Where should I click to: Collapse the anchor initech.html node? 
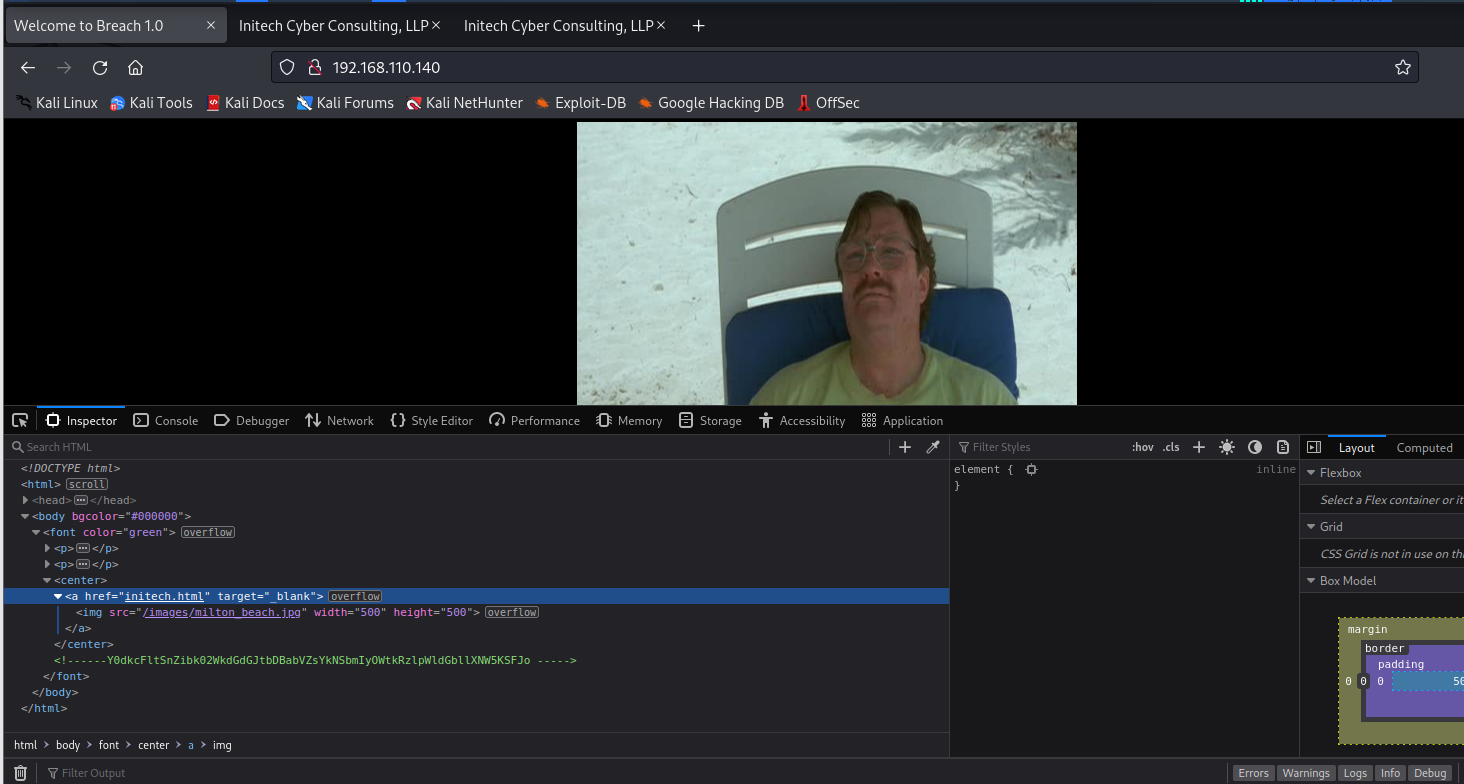[x=58, y=596]
